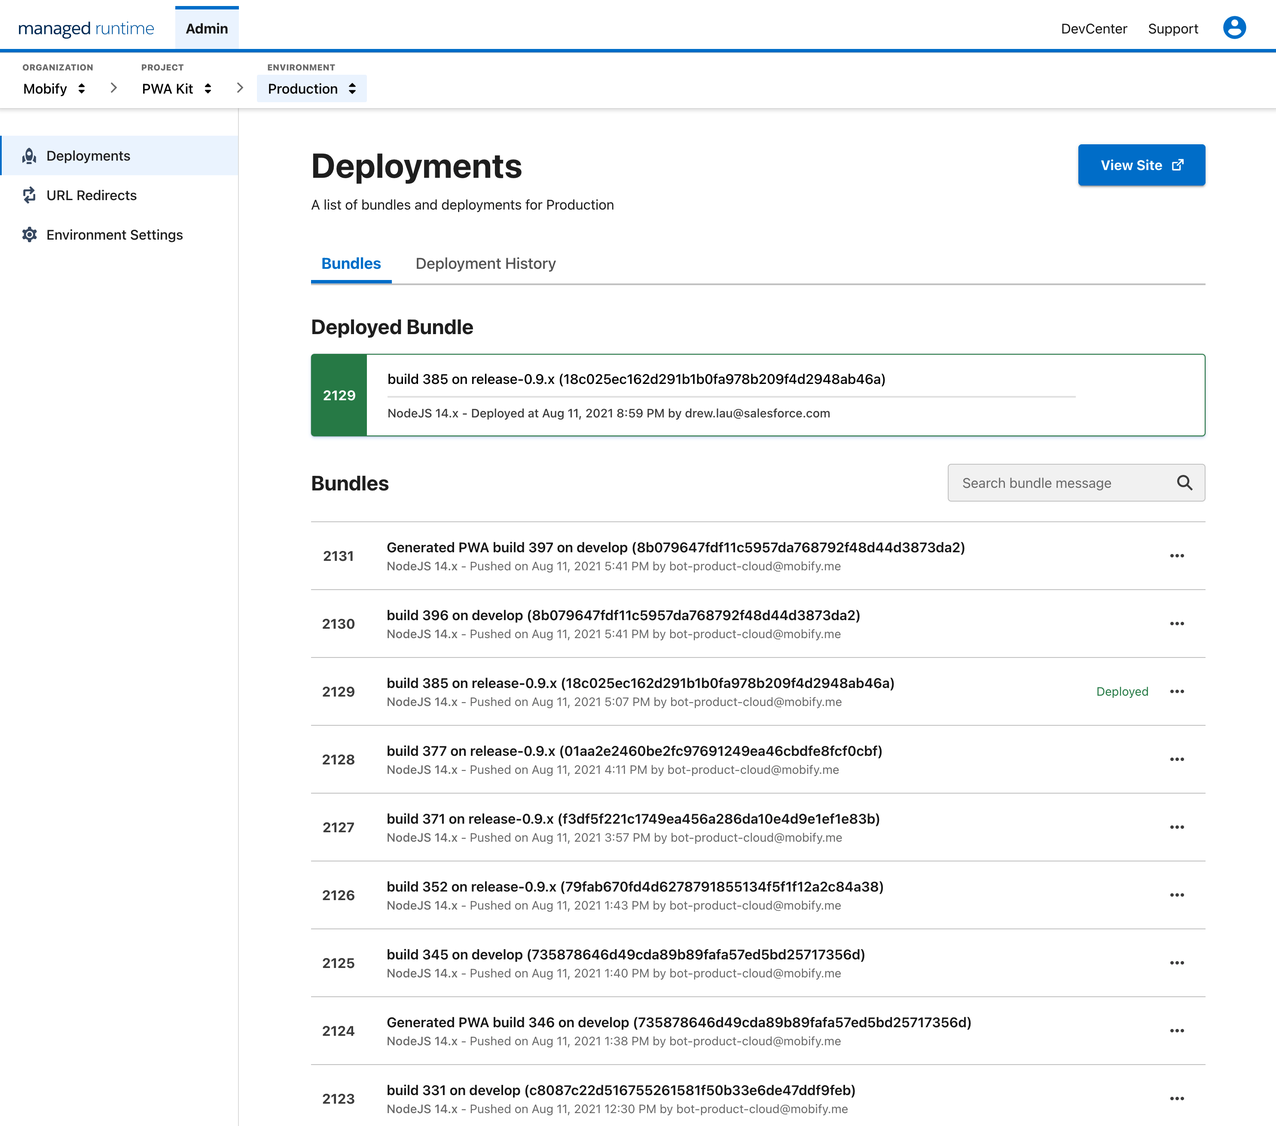Open the three-dot menu for bundle 2126
Viewport: 1276px width, 1126px height.
1176,895
